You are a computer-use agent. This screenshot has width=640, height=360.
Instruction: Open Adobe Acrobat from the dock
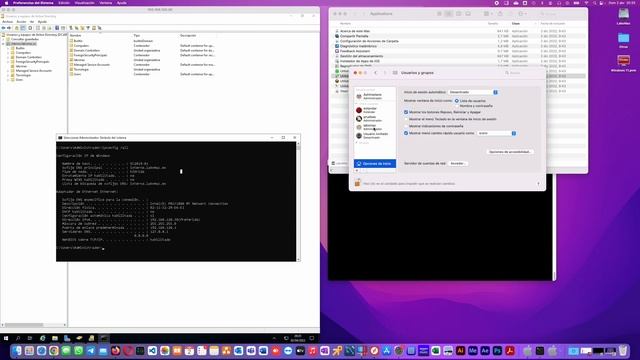509,351
